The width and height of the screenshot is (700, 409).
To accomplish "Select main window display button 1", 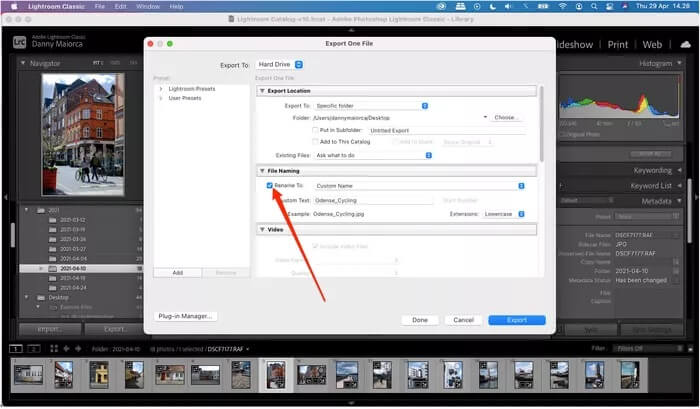I will [16, 349].
